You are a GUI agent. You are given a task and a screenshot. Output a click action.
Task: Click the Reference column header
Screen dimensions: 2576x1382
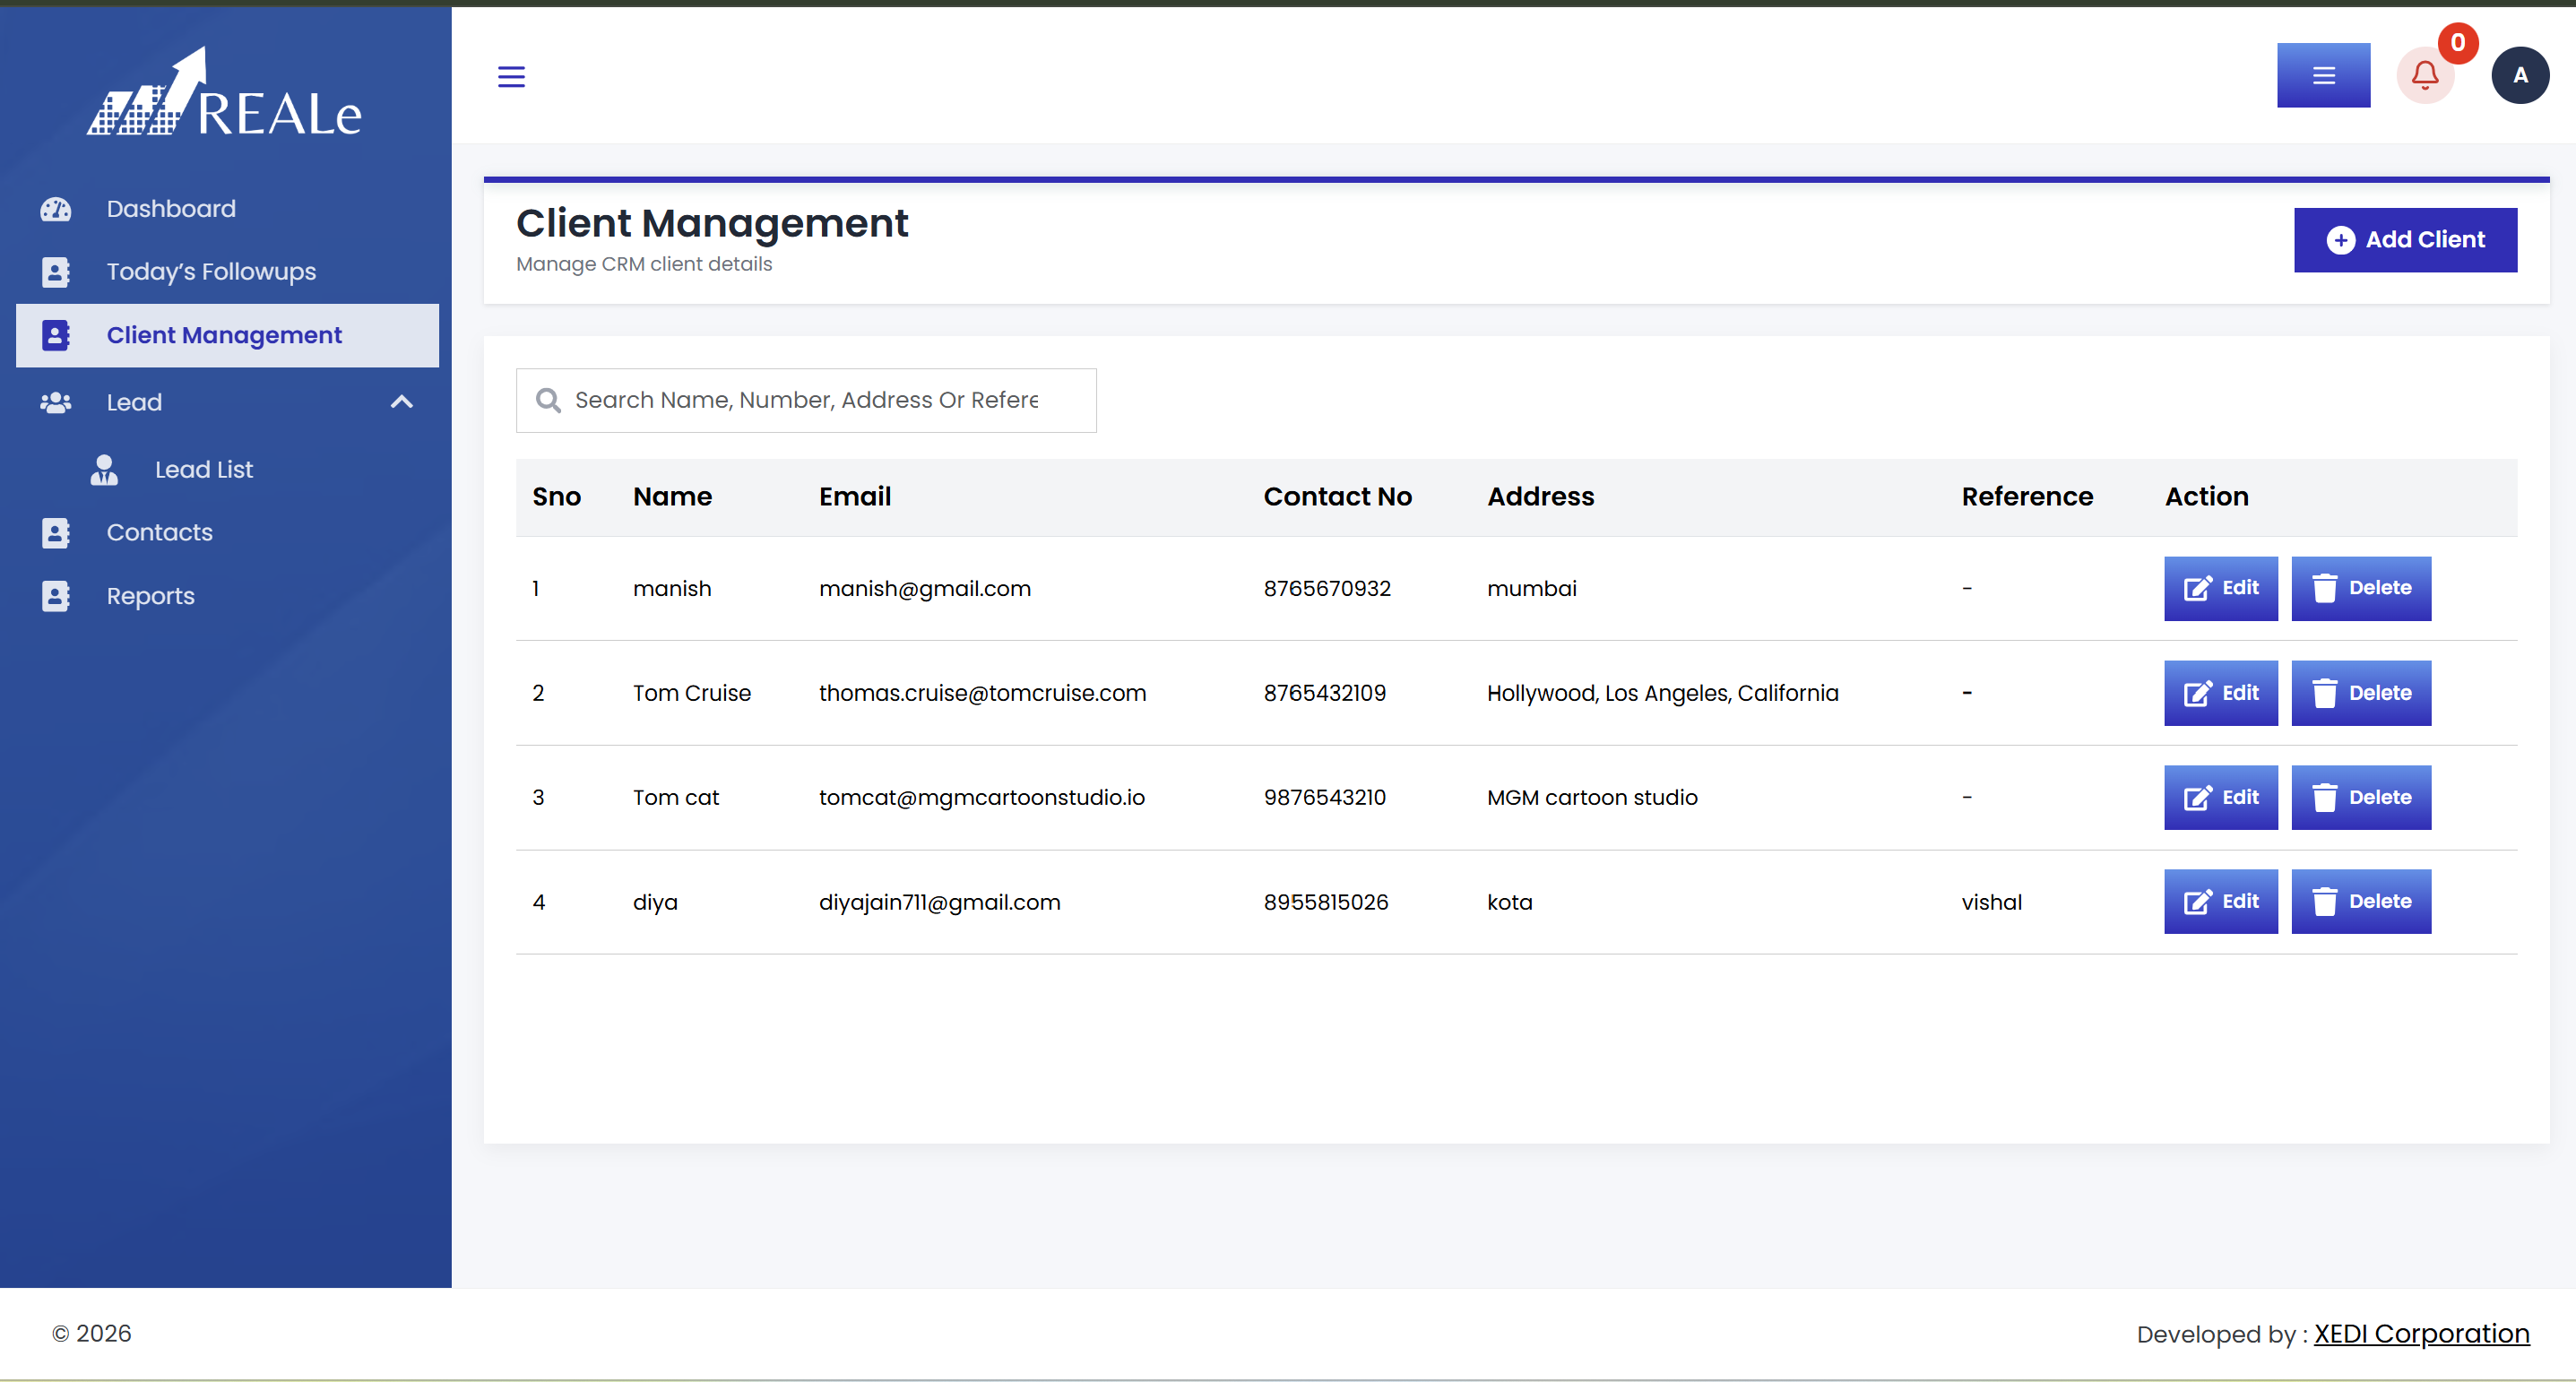pyautogui.click(x=2027, y=497)
